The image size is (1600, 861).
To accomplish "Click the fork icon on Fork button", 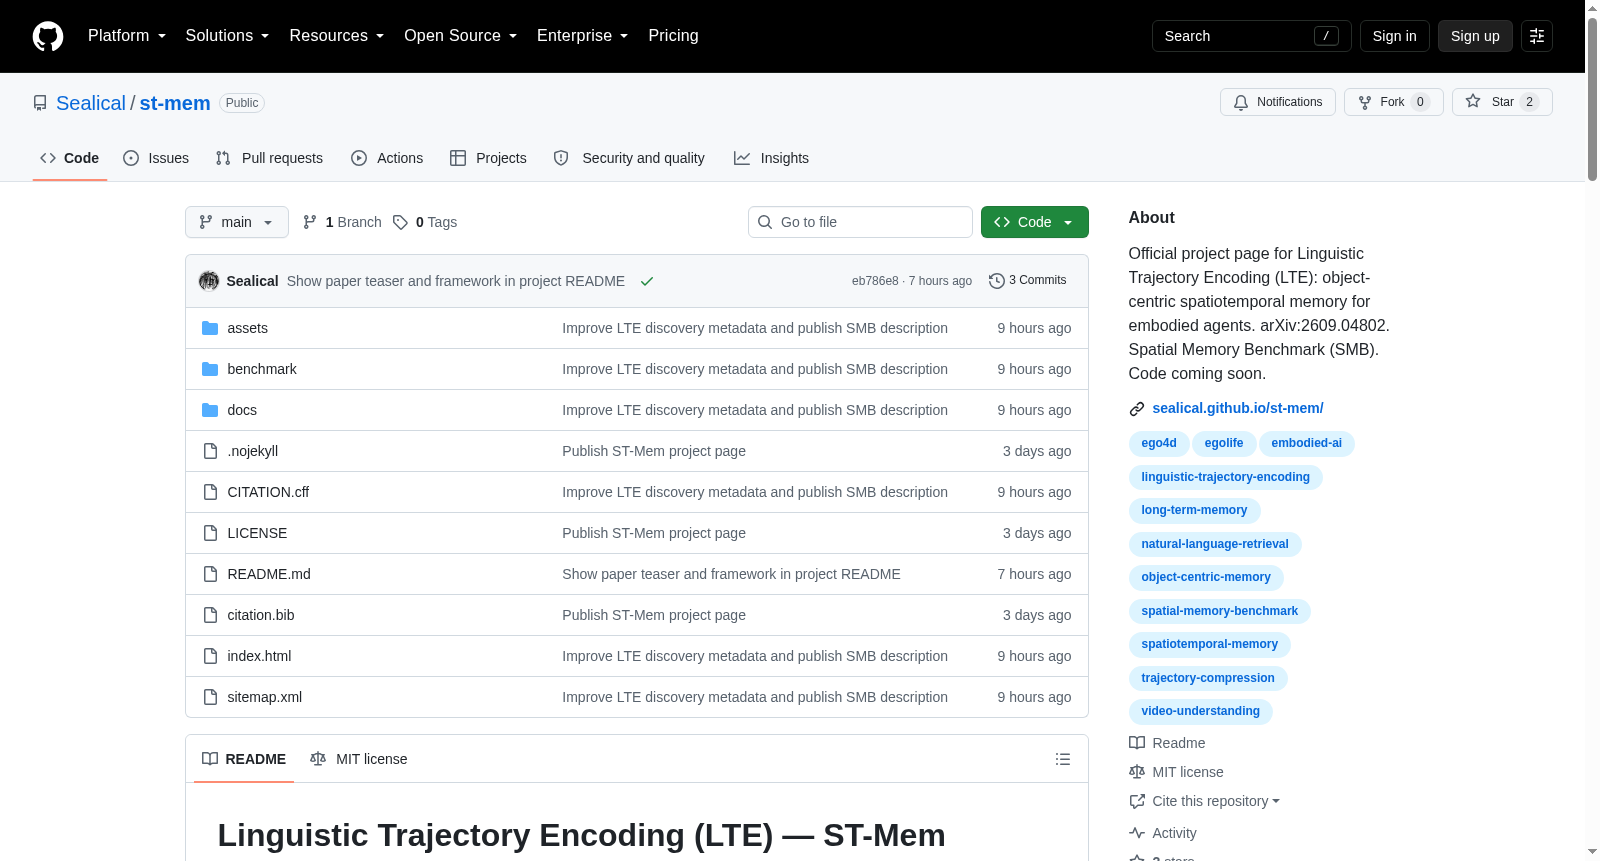I will coord(1365,102).
